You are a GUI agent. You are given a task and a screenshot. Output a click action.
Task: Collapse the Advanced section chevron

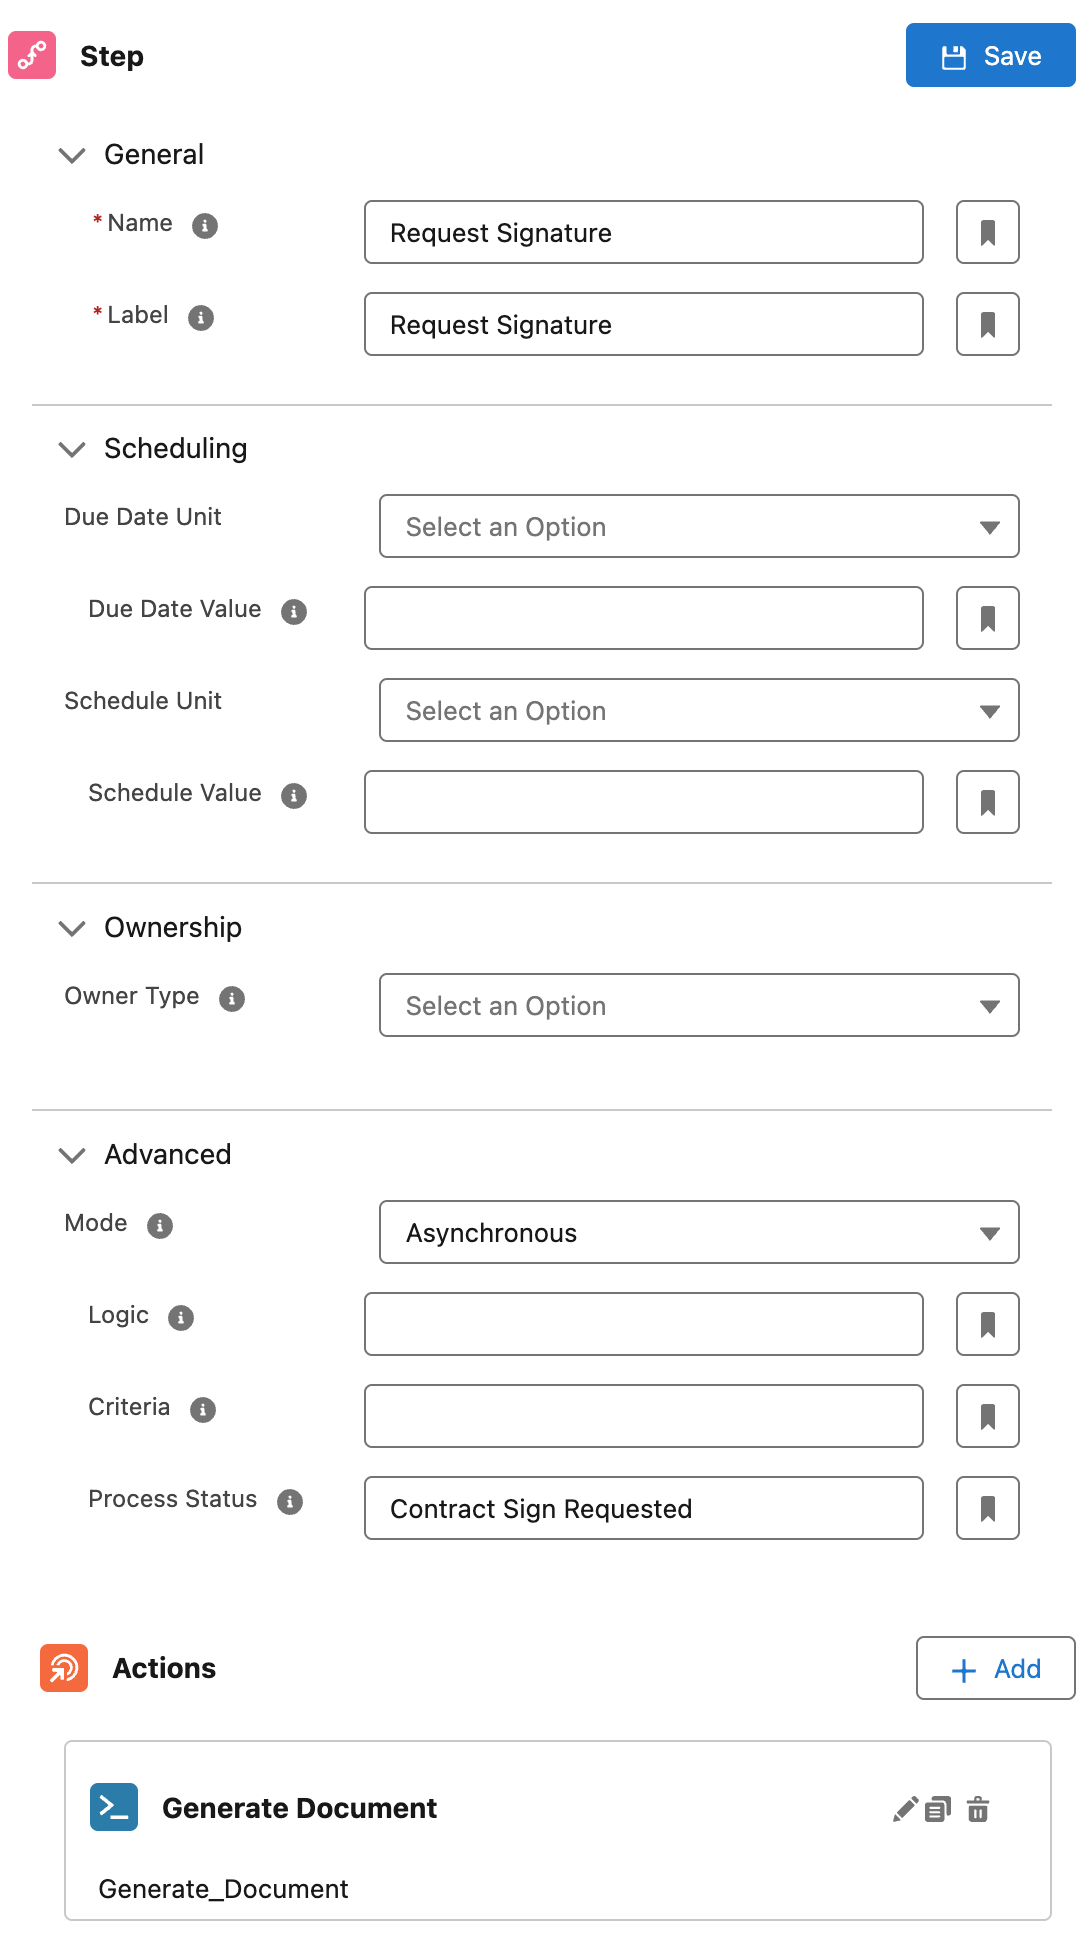72,1155
